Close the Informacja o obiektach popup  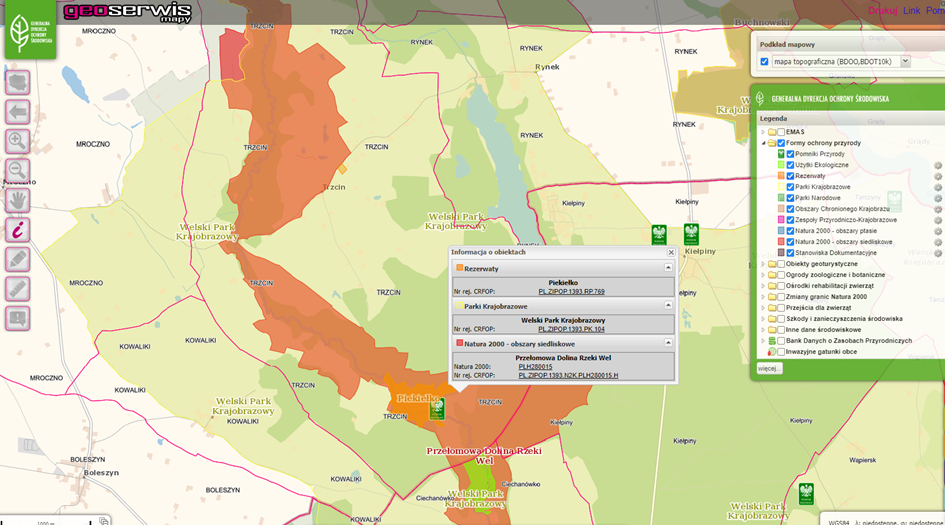[671, 253]
